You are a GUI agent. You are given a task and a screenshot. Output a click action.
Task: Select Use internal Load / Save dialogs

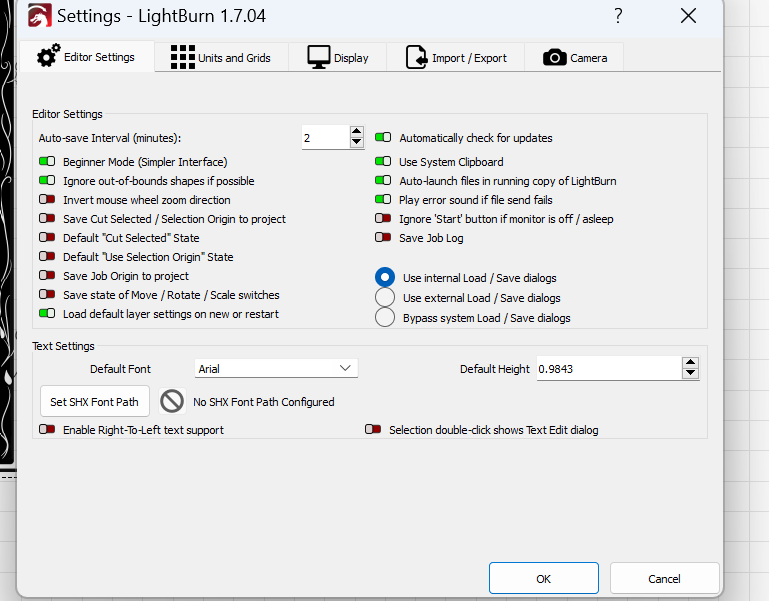point(385,277)
